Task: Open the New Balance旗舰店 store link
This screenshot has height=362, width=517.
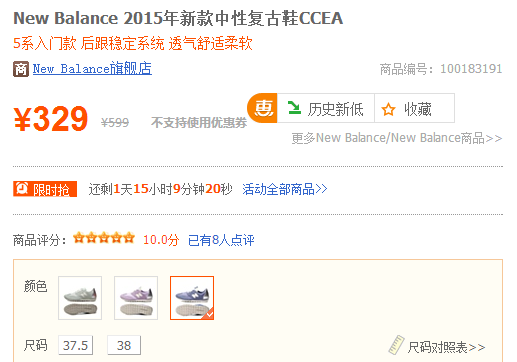Action: click(x=92, y=69)
